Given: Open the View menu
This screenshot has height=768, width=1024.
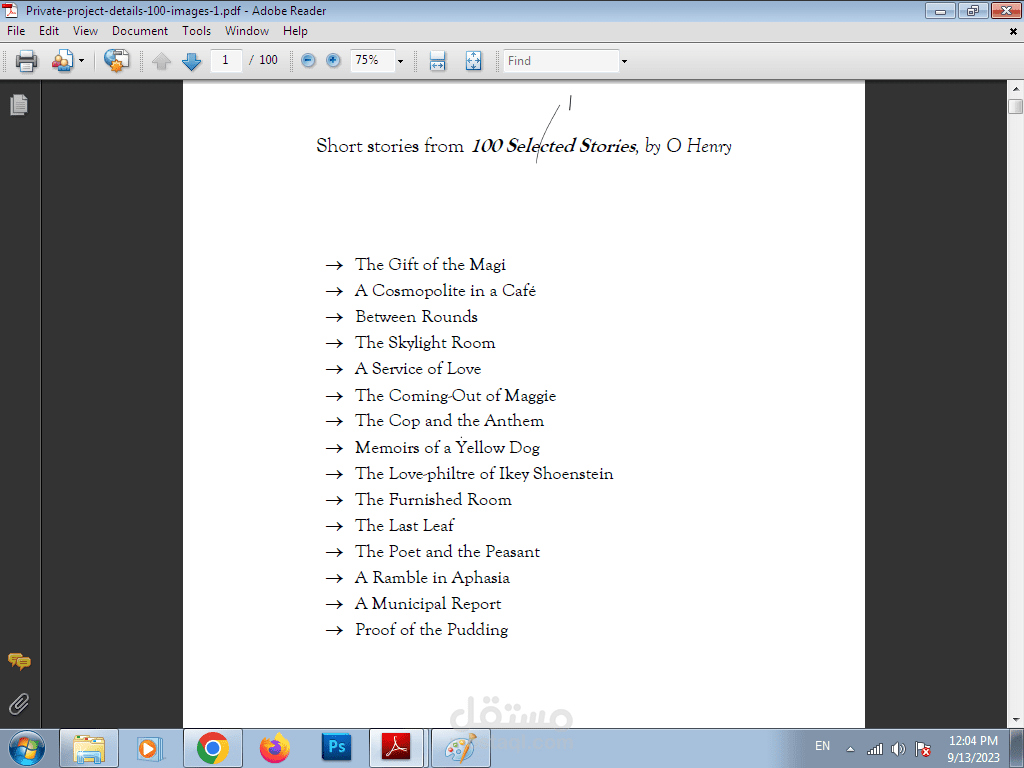Looking at the screenshot, I should (x=85, y=31).
